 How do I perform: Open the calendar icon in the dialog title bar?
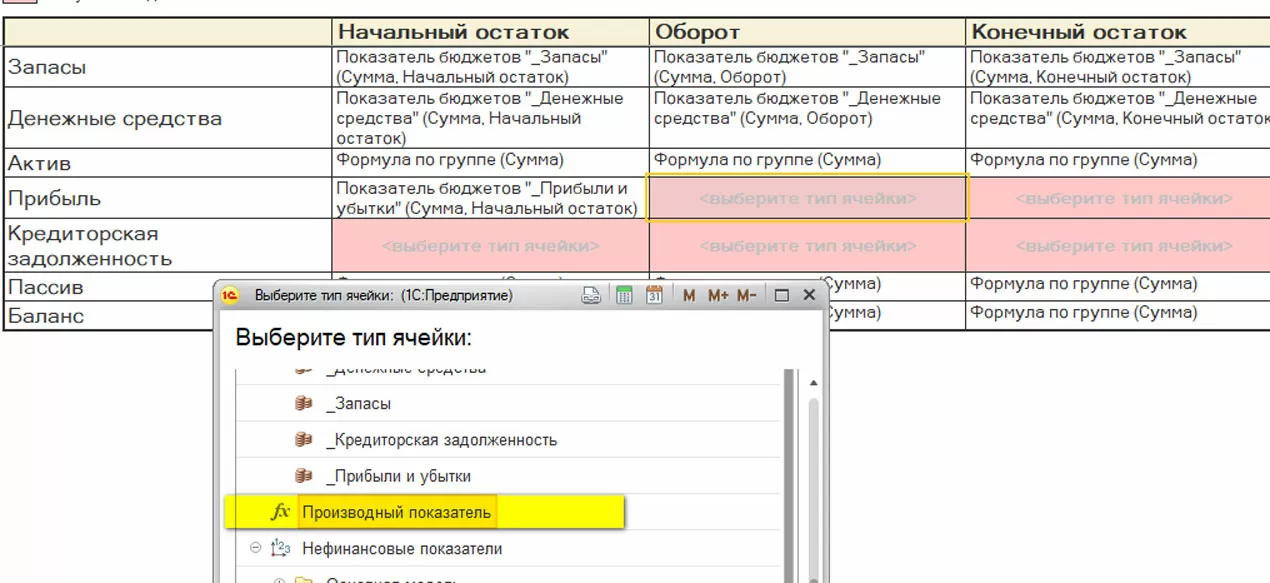coord(655,295)
